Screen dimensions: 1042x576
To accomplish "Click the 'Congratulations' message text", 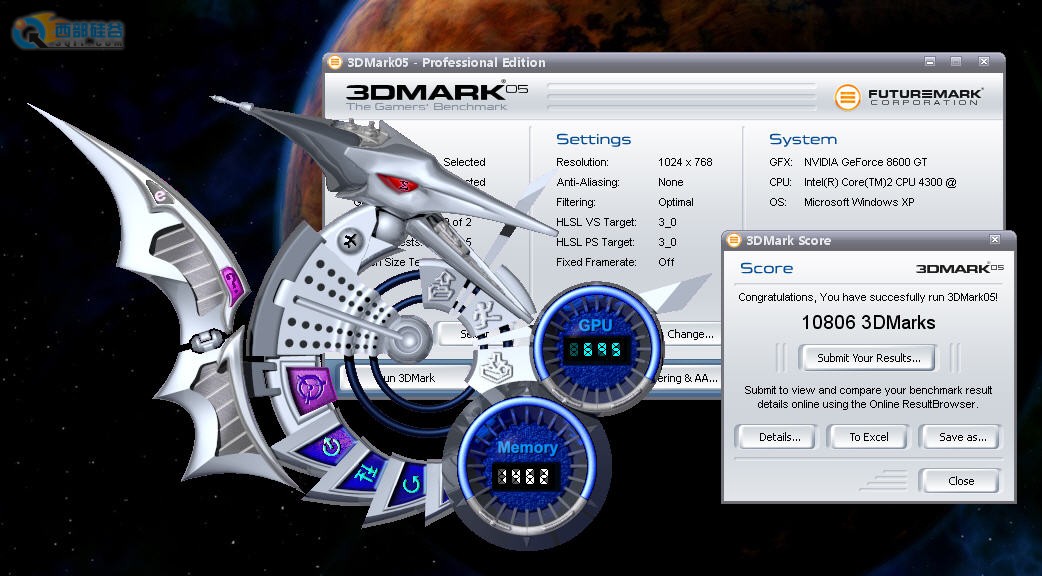I will 868,298.
